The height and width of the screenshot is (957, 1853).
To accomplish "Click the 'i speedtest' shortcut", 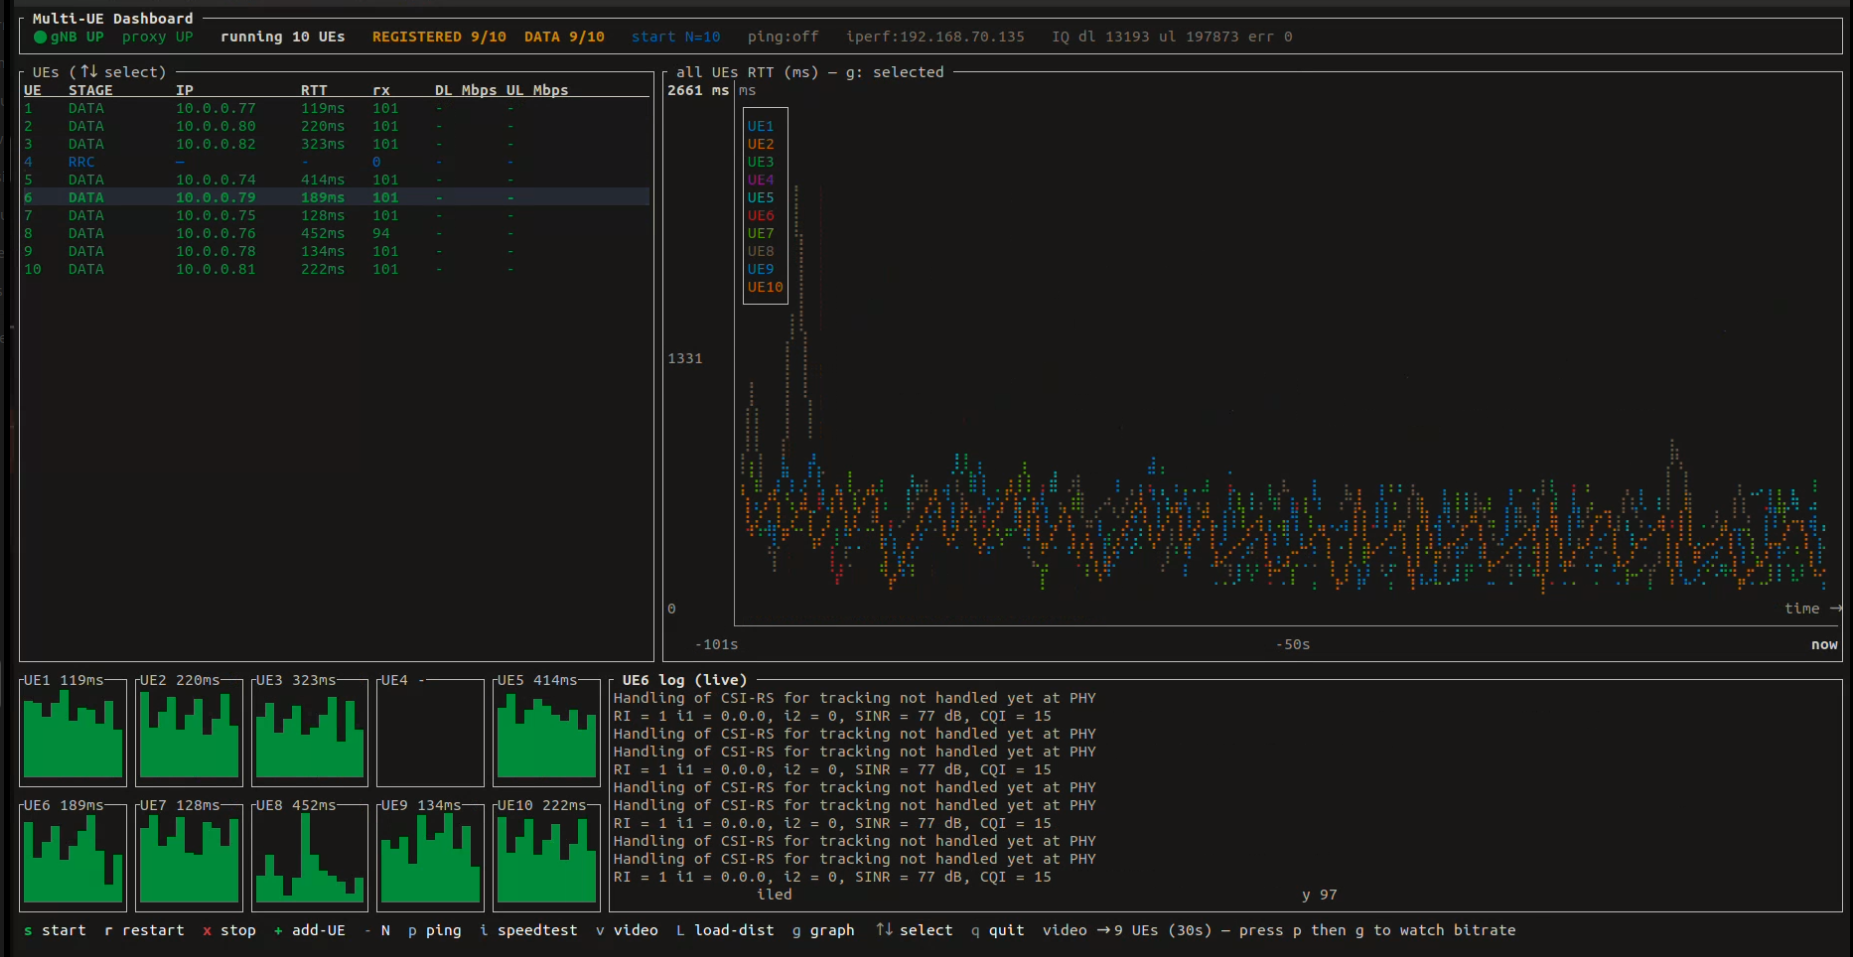I will 528,930.
